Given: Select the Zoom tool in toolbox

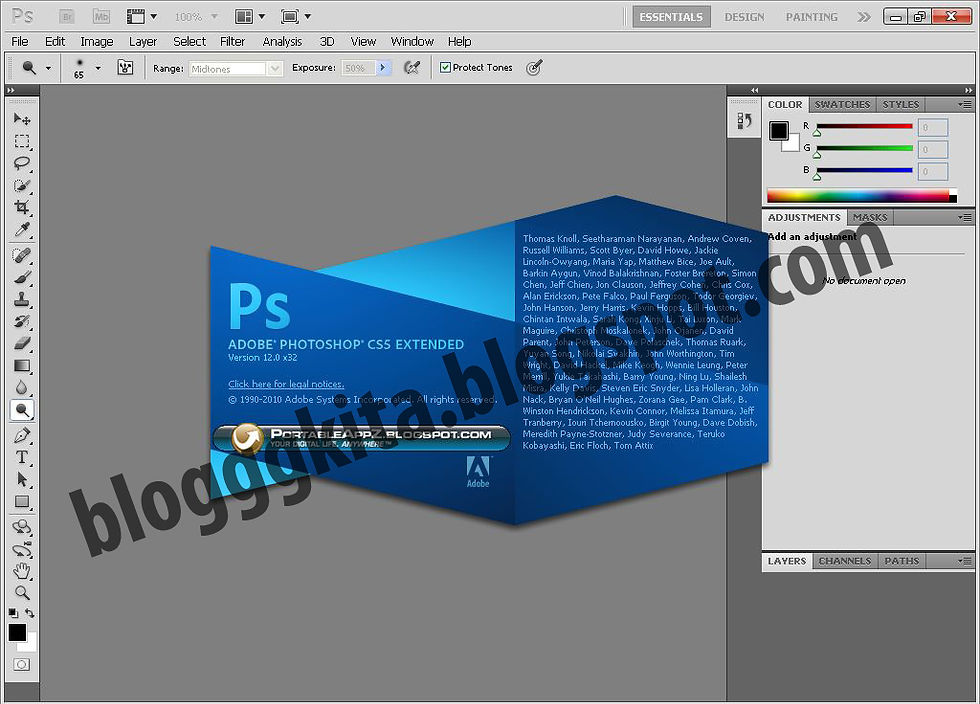Looking at the screenshot, I should pyautogui.click(x=22, y=593).
